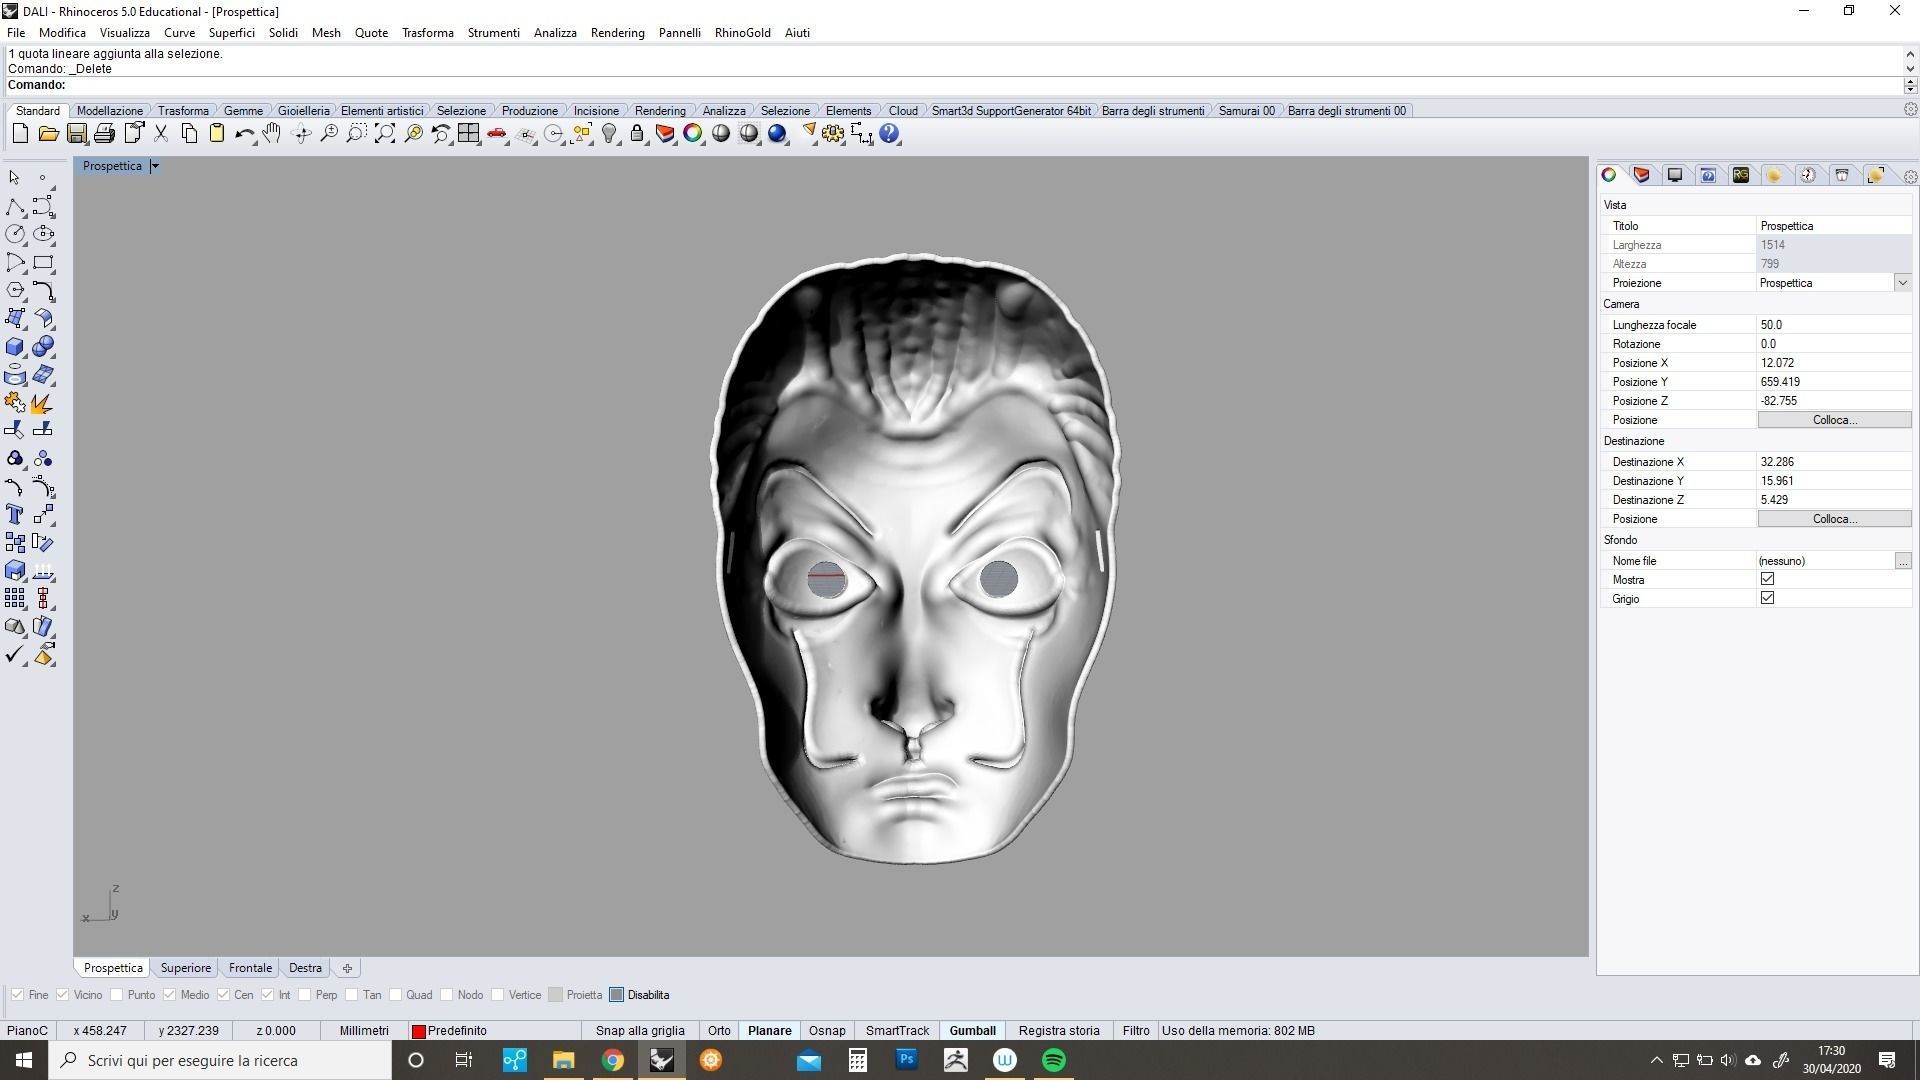
Task: Uncheck the Grigio background checkbox
Action: [1767, 598]
